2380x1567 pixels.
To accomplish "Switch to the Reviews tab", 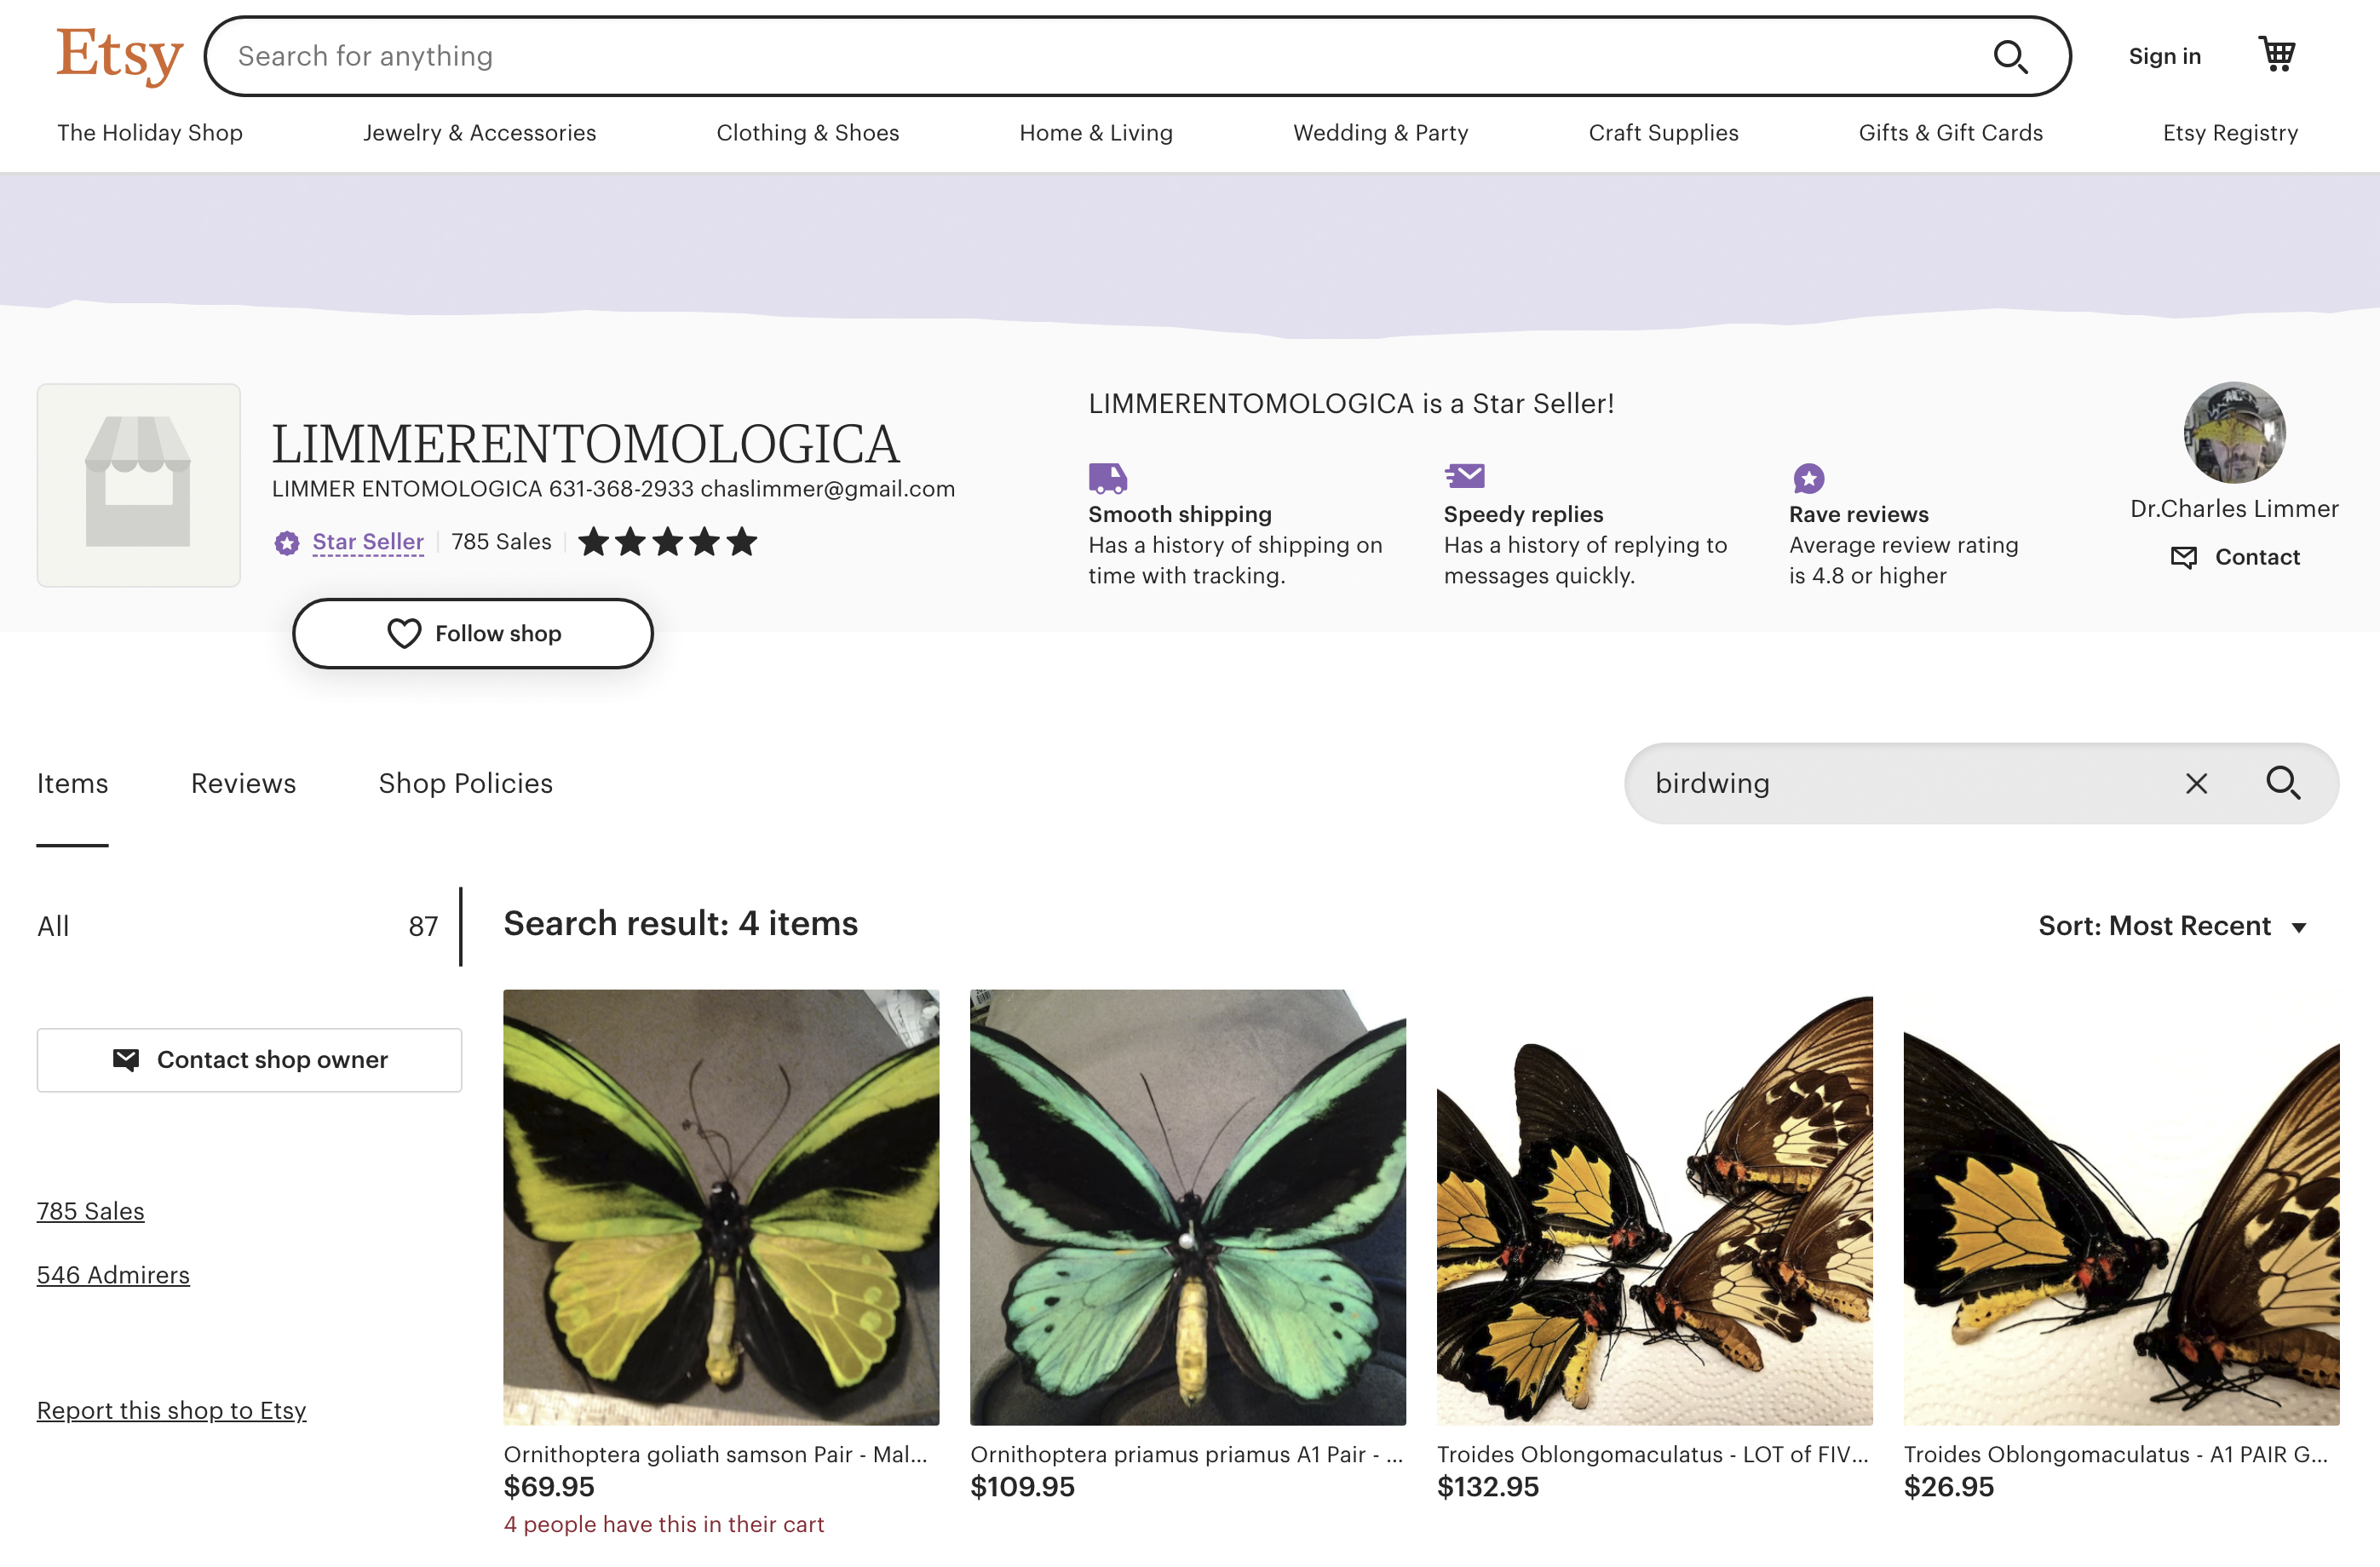I will pos(241,782).
